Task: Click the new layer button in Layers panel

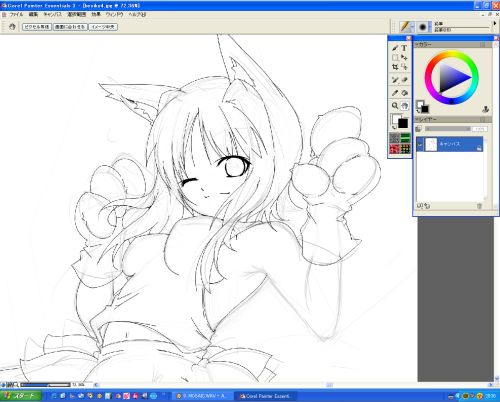Action: (x=420, y=206)
